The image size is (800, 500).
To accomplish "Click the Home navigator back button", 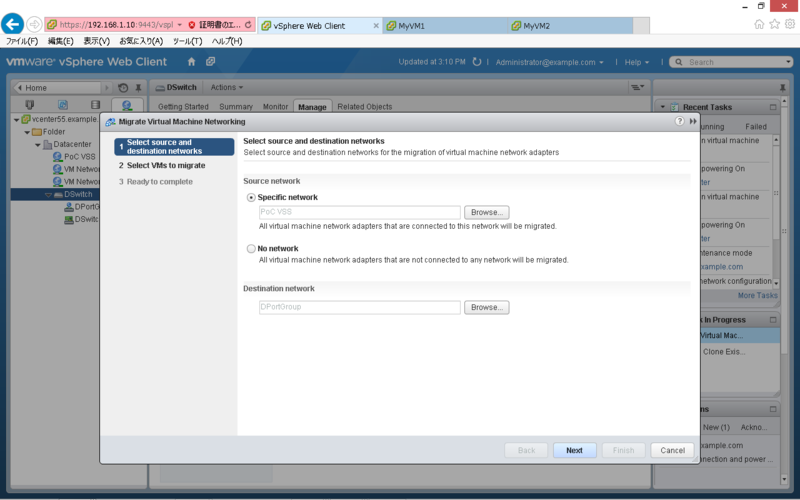I will click(58, 88).
